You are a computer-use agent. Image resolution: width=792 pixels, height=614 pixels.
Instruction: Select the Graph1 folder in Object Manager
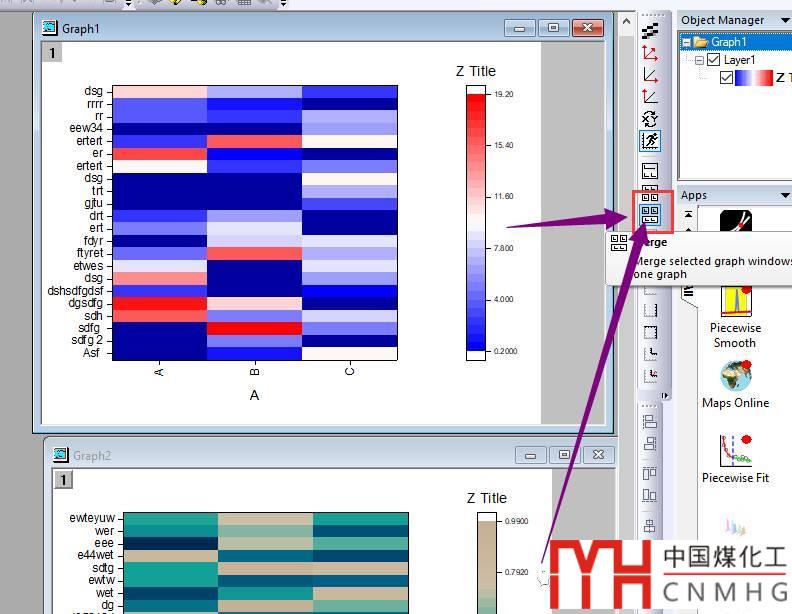click(727, 42)
